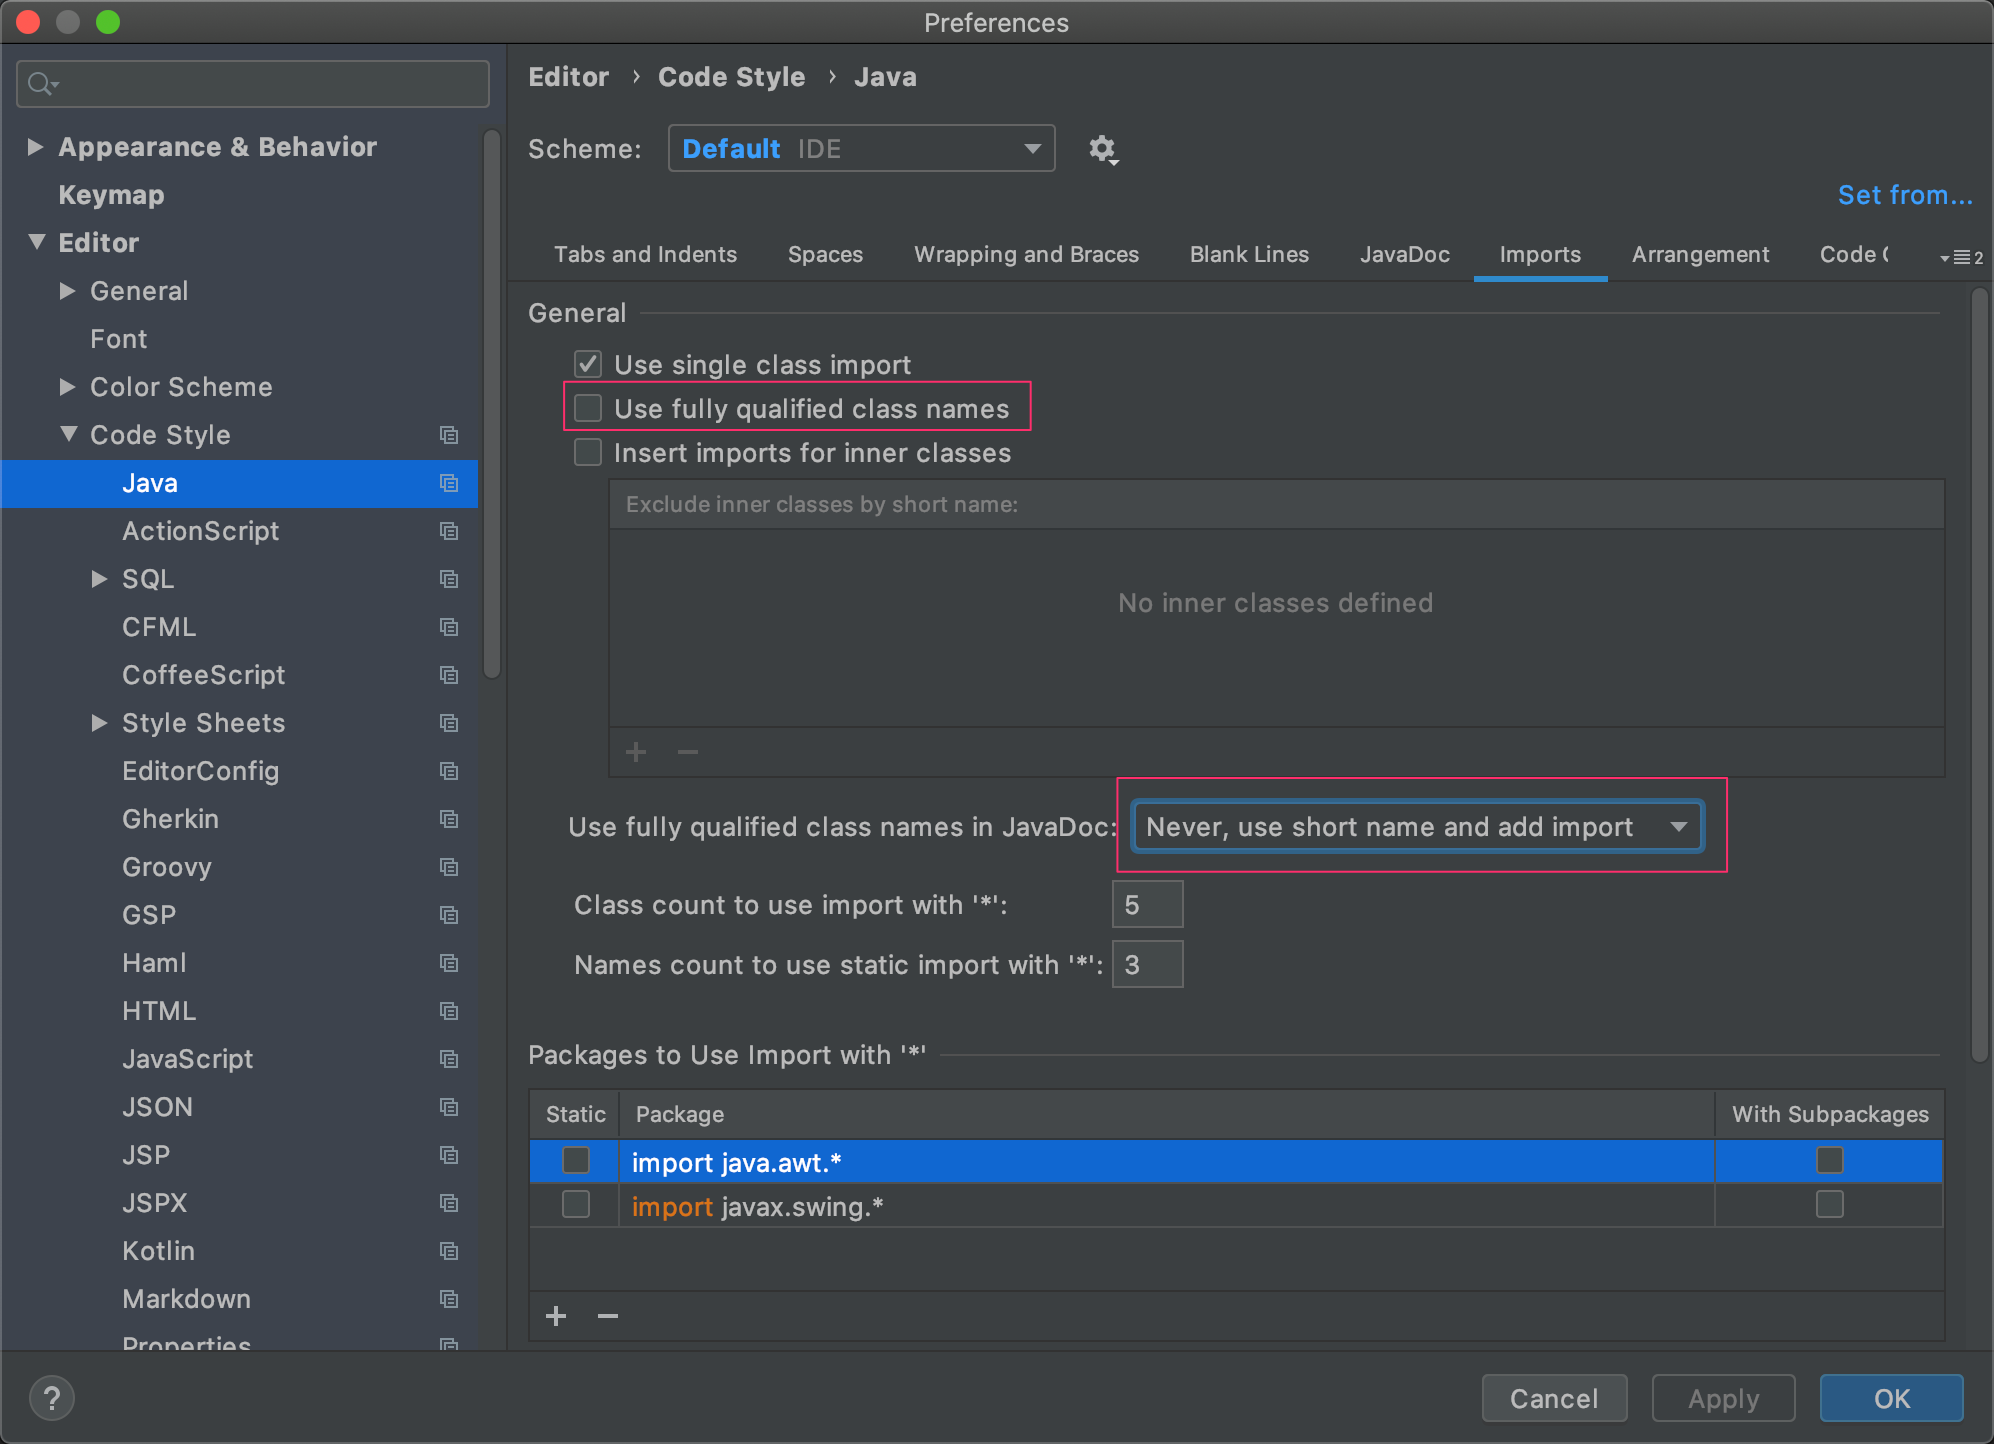Open Keymap settings
The image size is (1994, 1444).
click(x=111, y=195)
